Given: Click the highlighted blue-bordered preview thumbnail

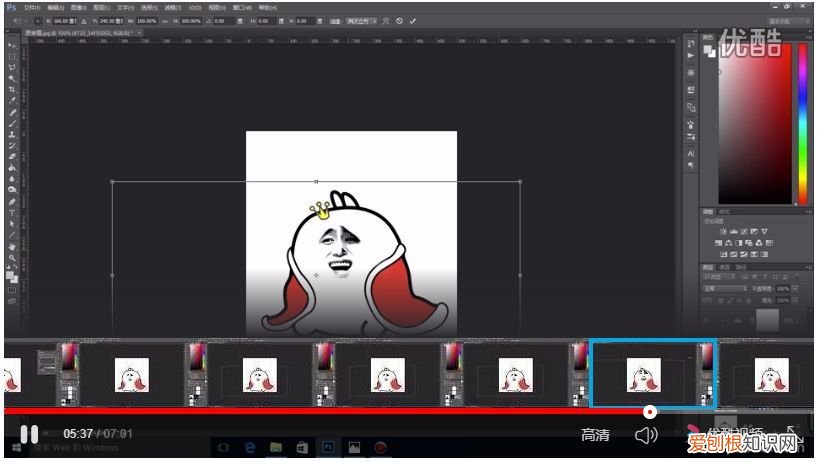Looking at the screenshot, I should click(x=652, y=374).
